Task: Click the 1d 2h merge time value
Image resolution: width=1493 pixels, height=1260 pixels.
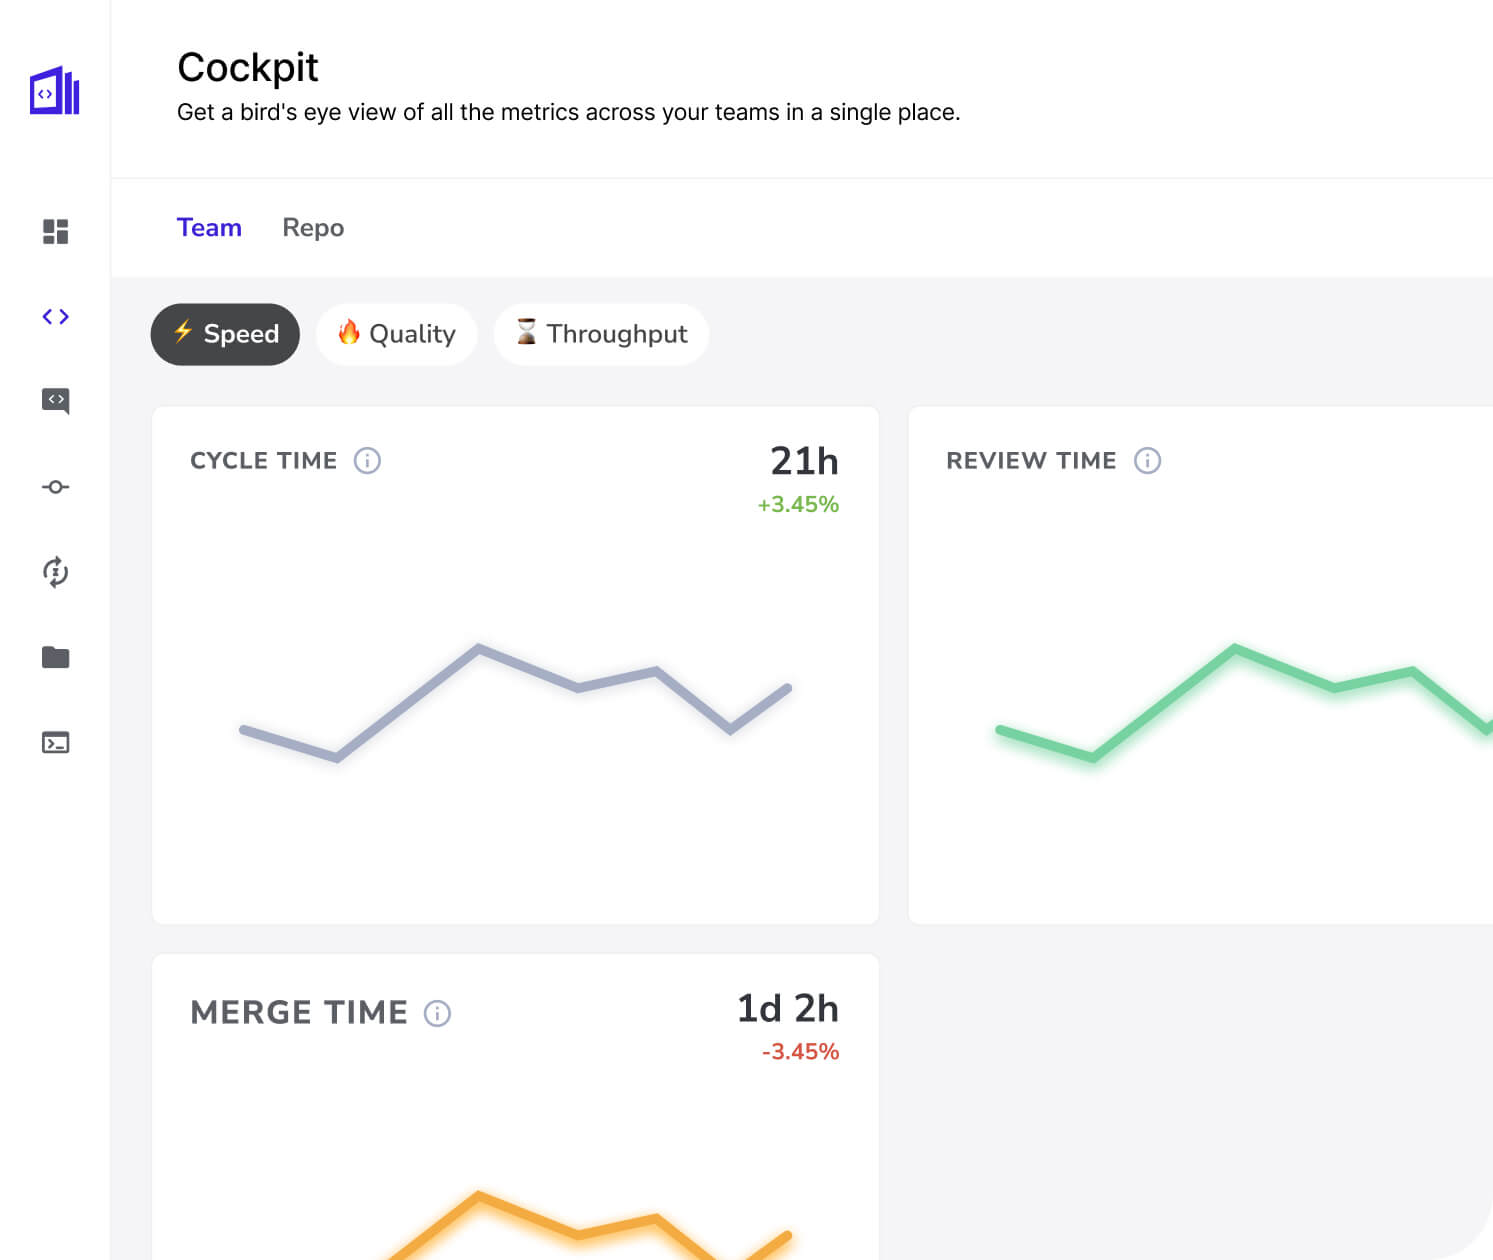Action: (788, 1008)
